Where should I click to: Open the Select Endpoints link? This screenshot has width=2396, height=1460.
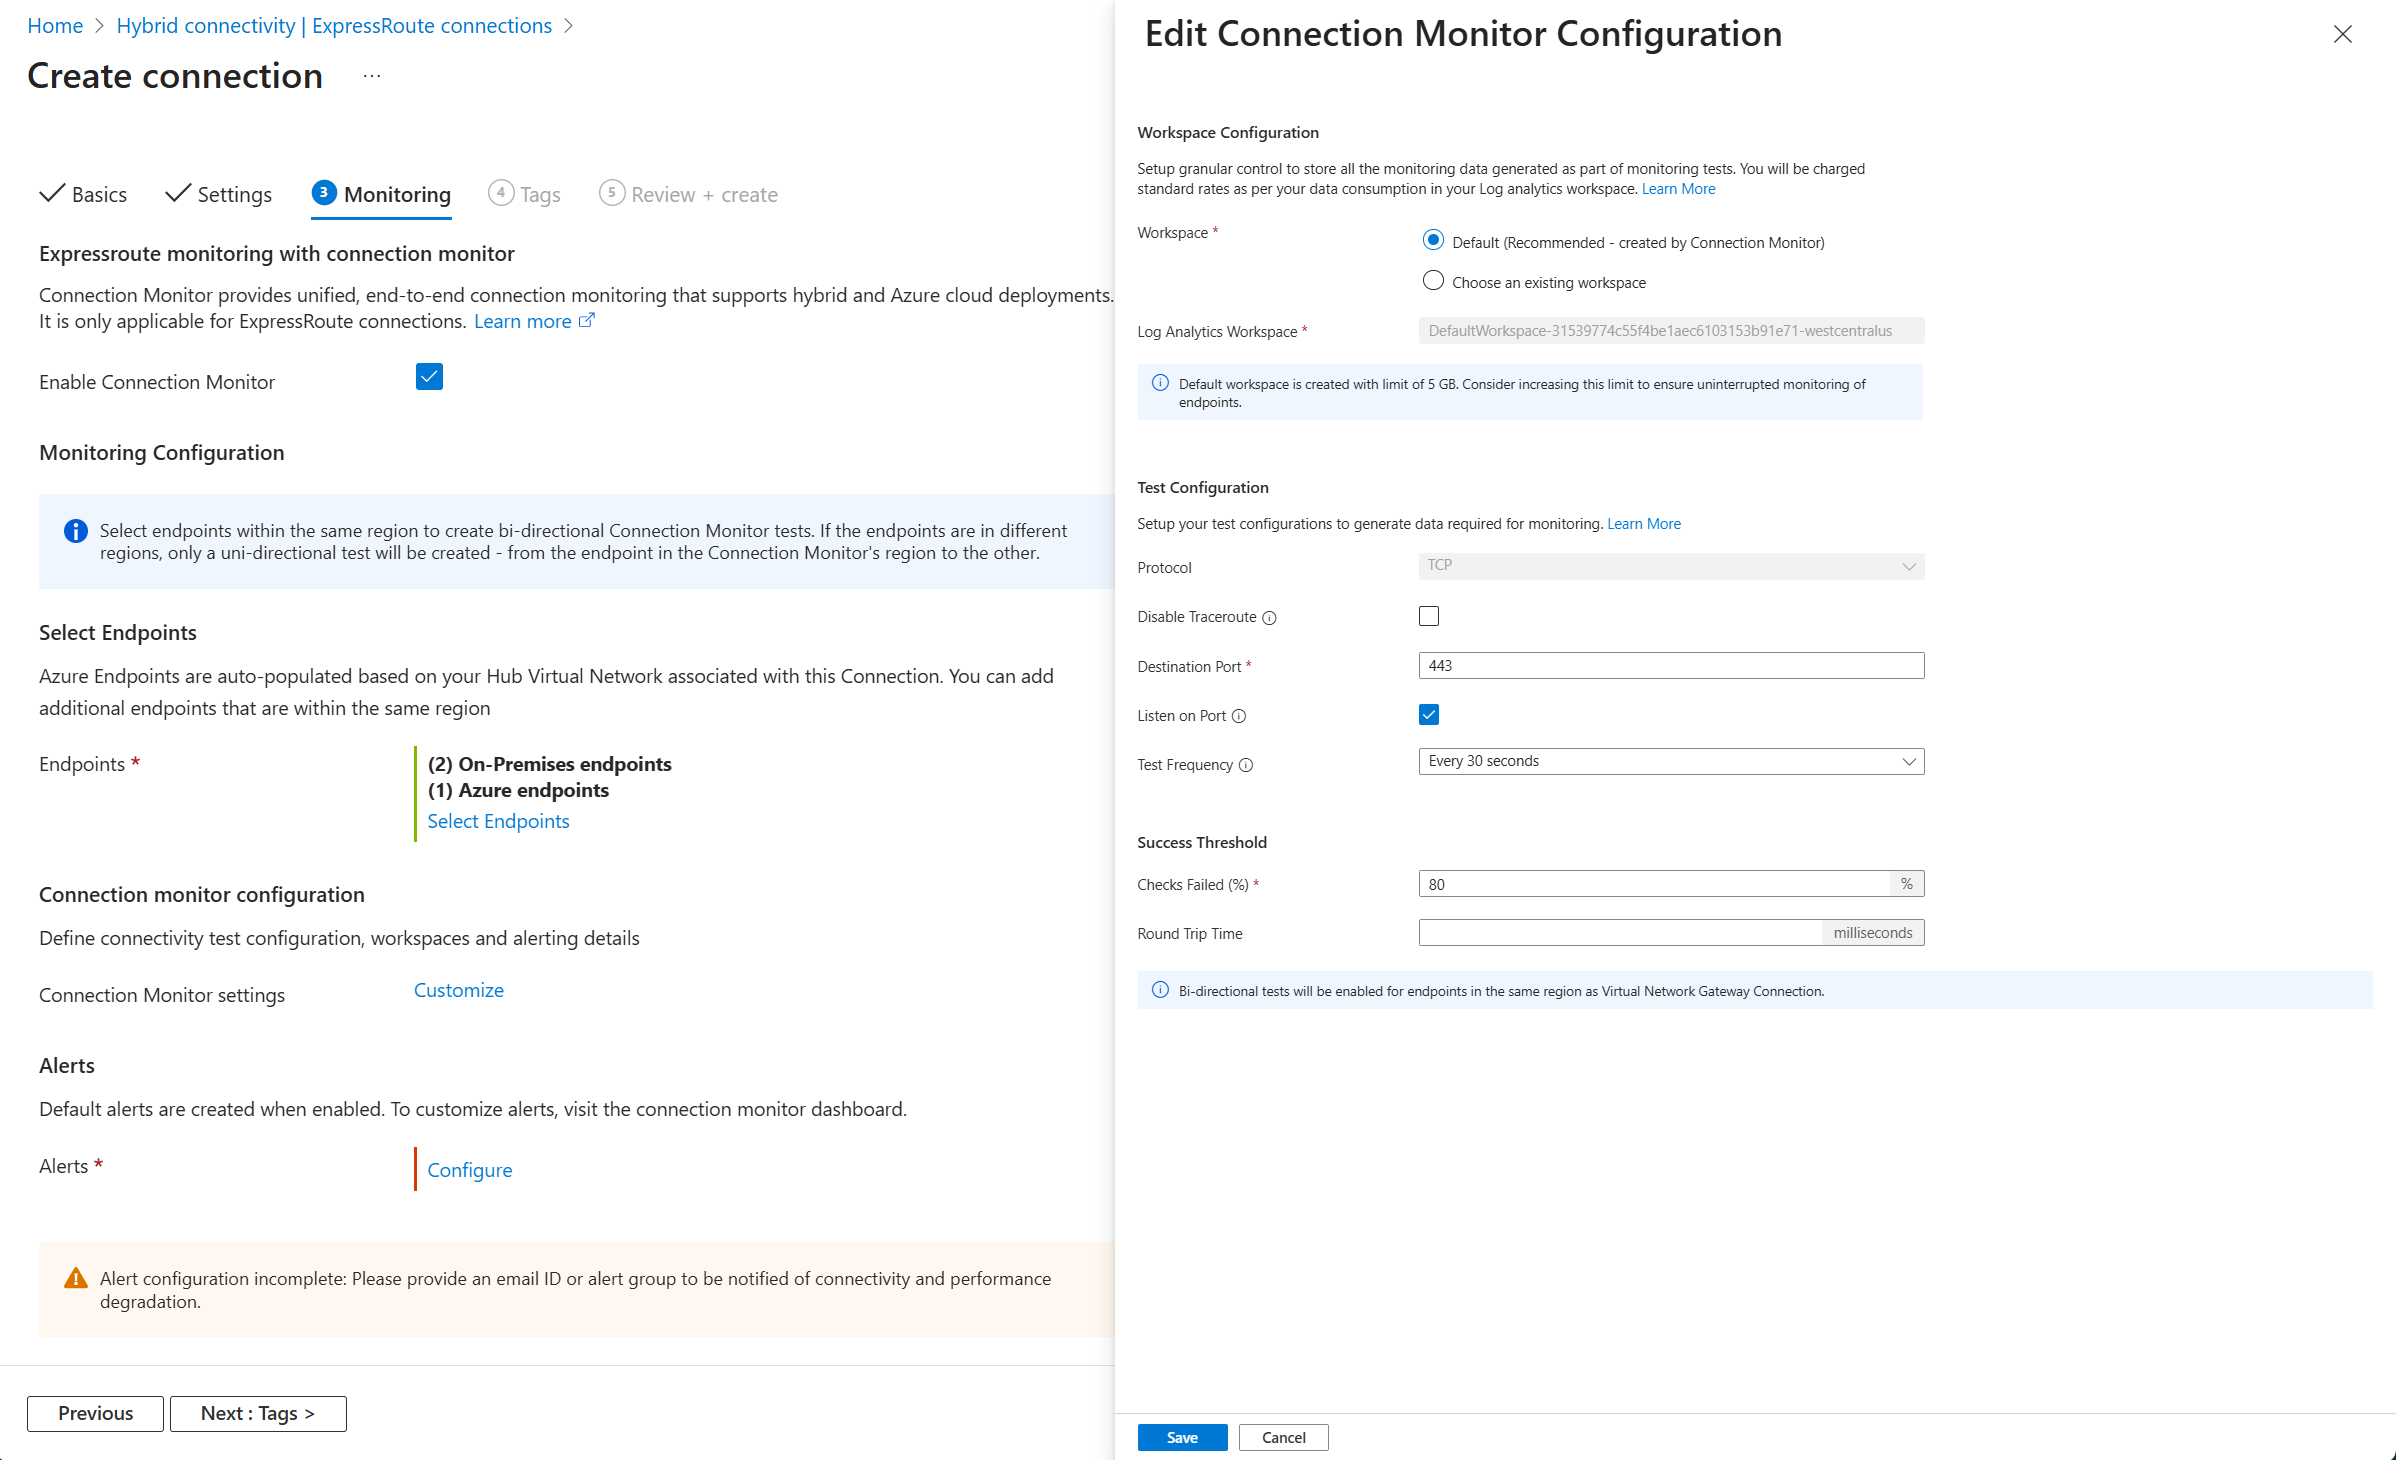498,821
